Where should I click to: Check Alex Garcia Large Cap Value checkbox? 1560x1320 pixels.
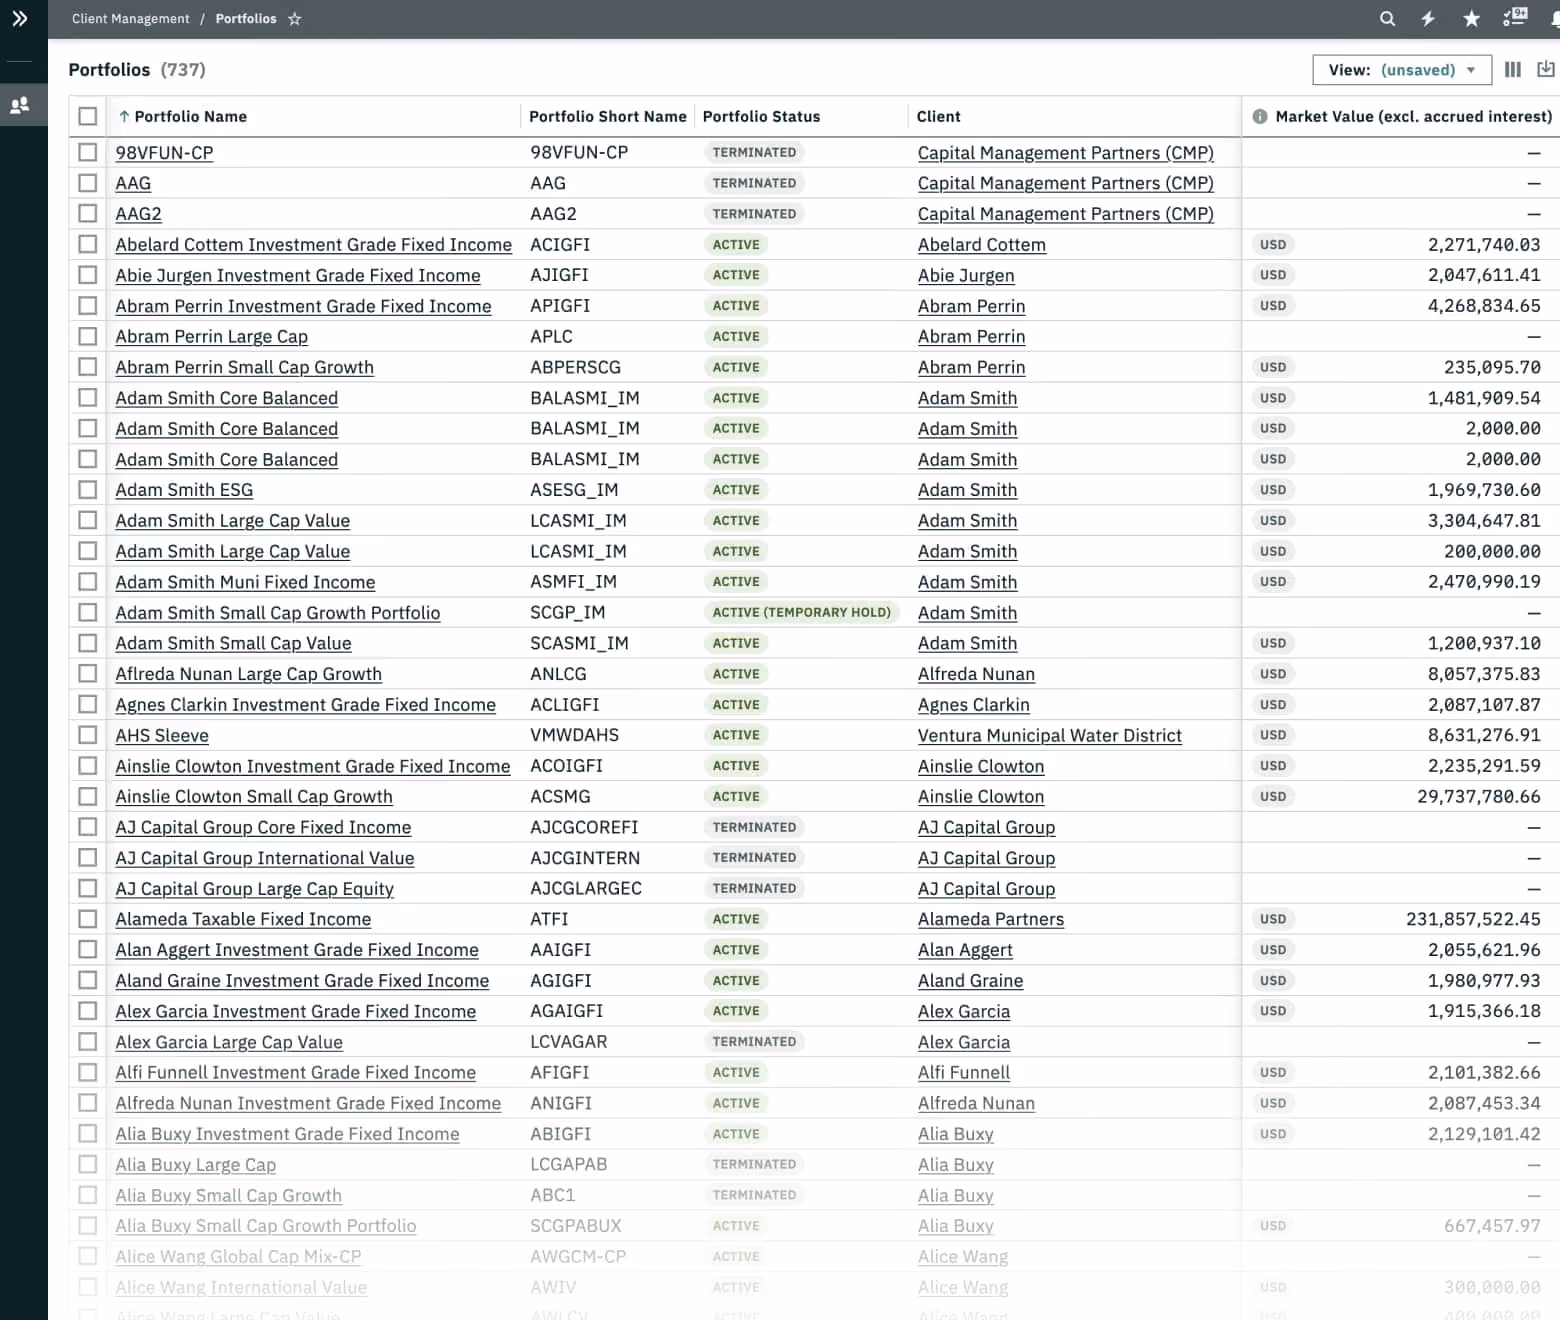88,1041
